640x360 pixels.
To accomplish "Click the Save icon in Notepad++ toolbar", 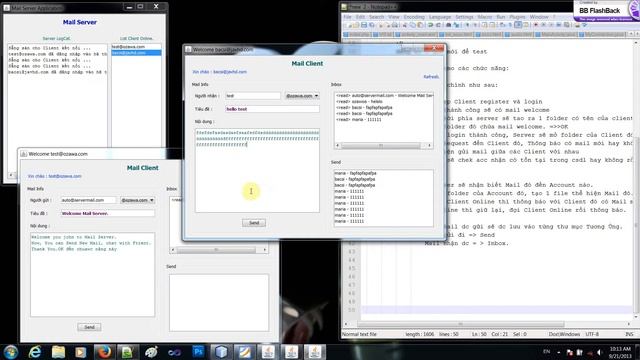I will coord(364,25).
